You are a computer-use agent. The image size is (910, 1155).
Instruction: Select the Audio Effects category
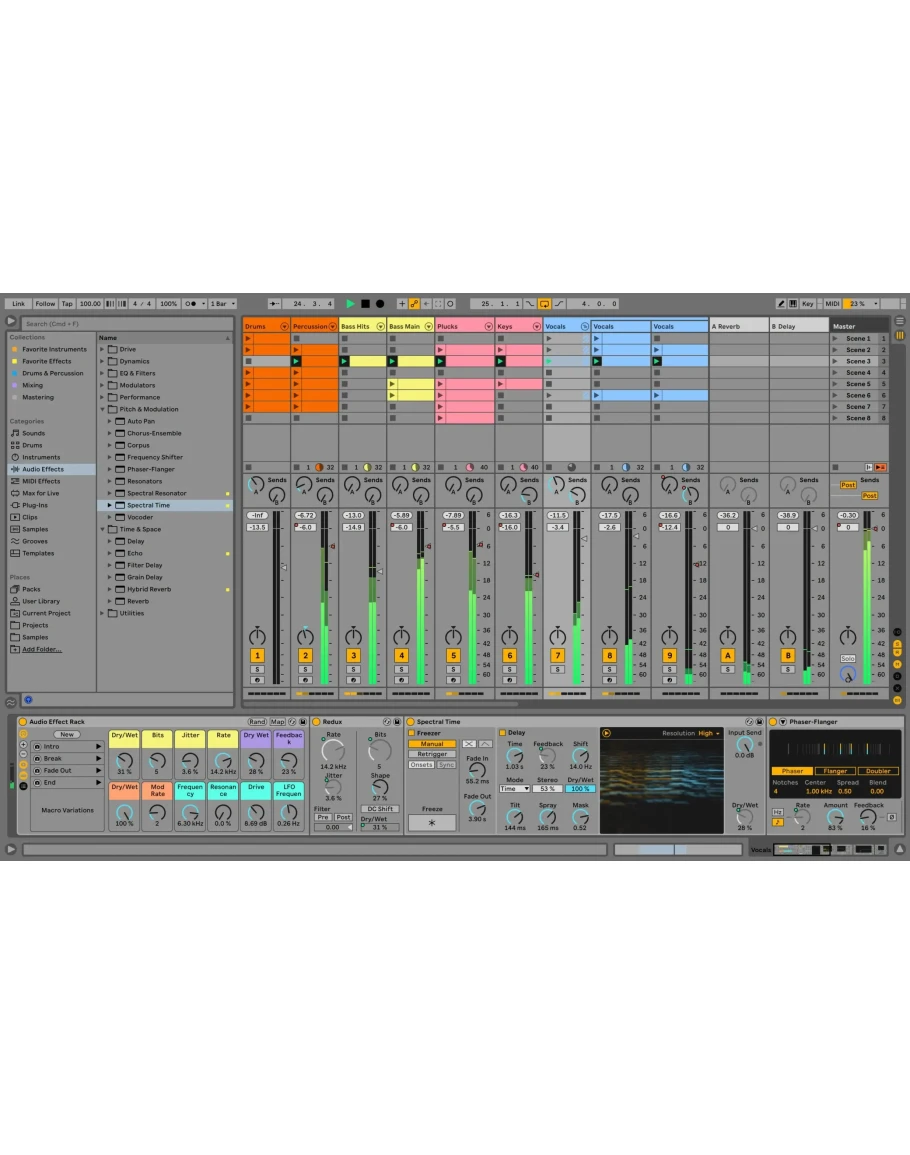pyautogui.click(x=43, y=469)
